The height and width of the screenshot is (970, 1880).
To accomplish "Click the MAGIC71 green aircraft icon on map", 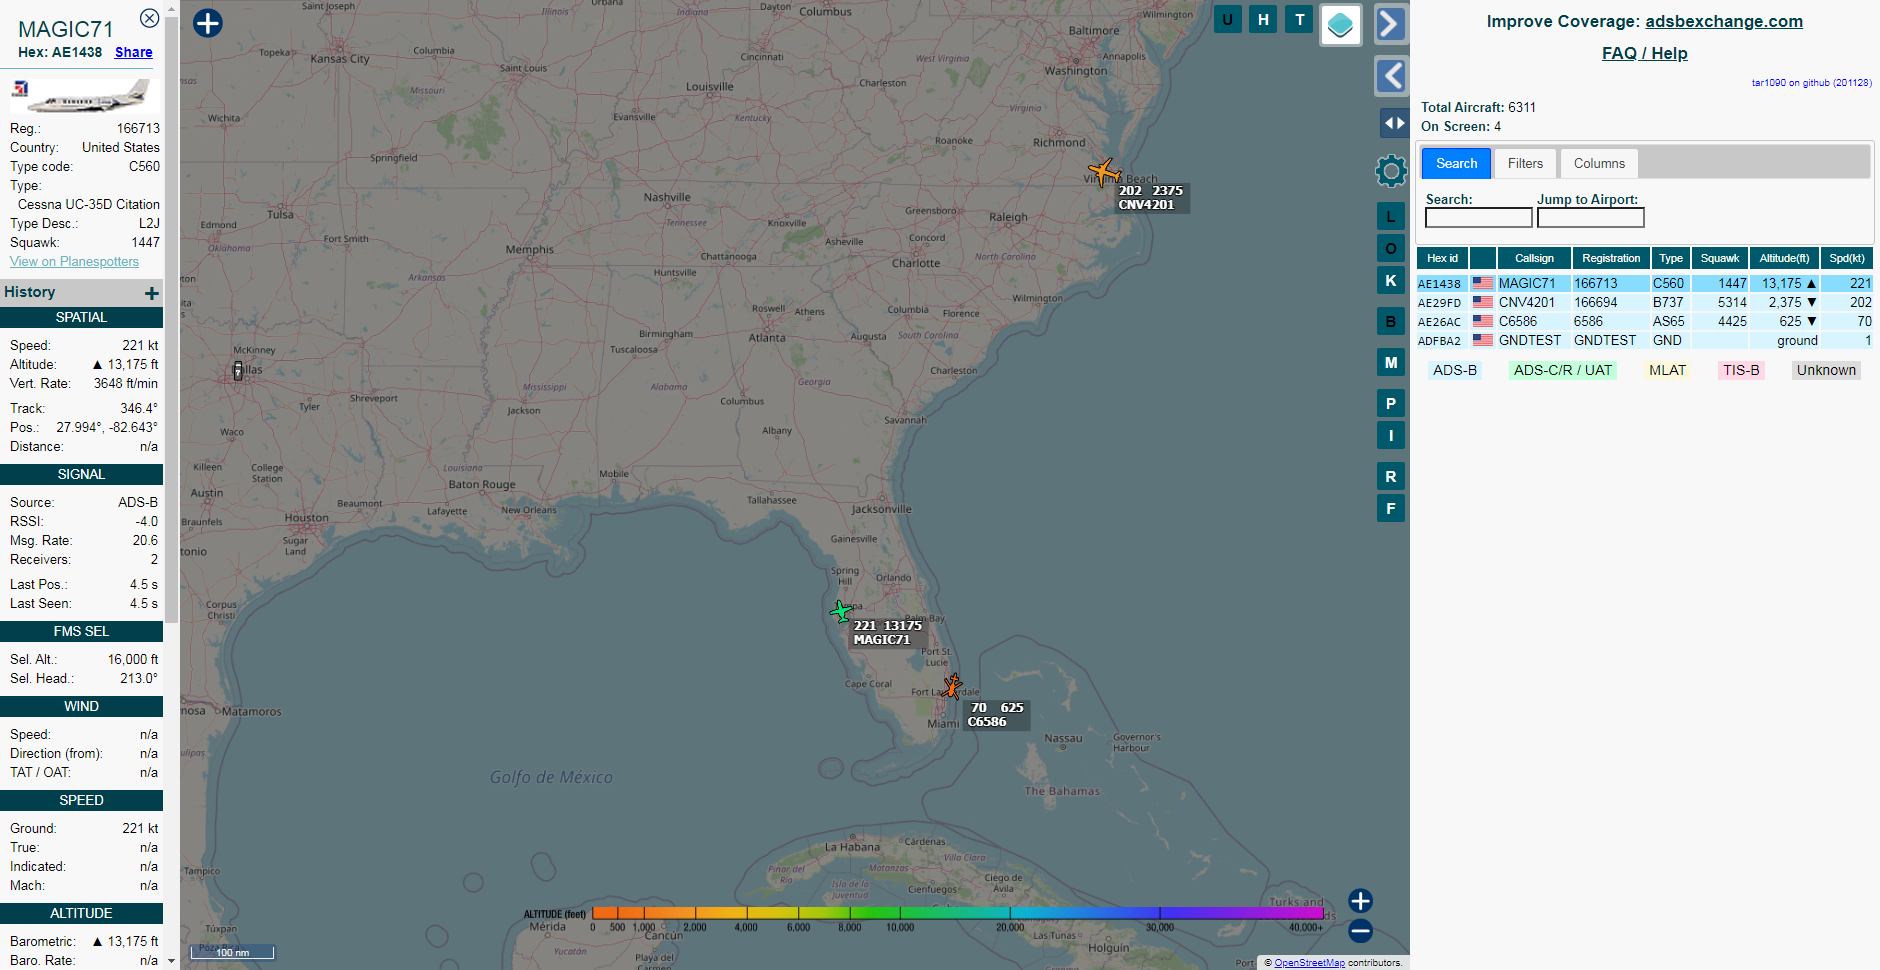I will pyautogui.click(x=841, y=611).
